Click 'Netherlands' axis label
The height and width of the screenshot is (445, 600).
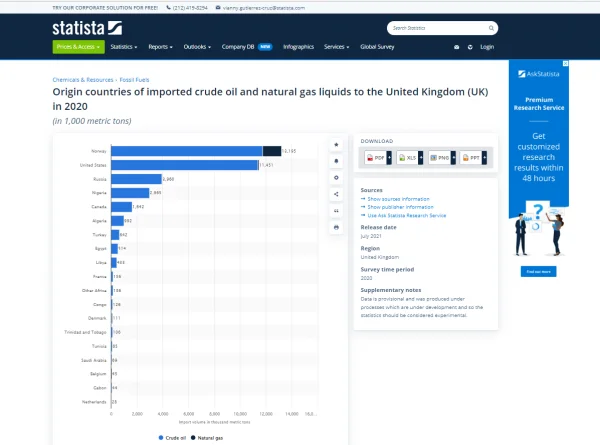coord(94,402)
